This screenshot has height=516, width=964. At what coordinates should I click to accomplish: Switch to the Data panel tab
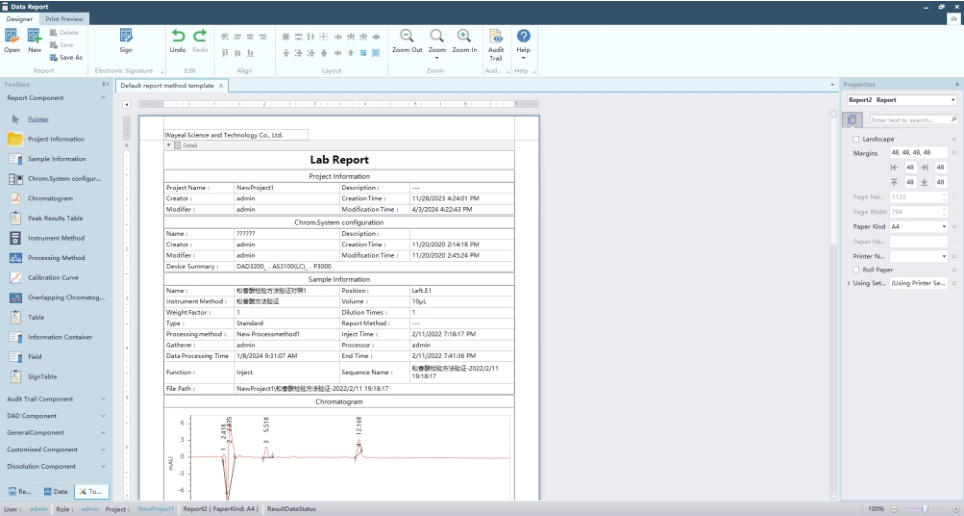[55, 492]
